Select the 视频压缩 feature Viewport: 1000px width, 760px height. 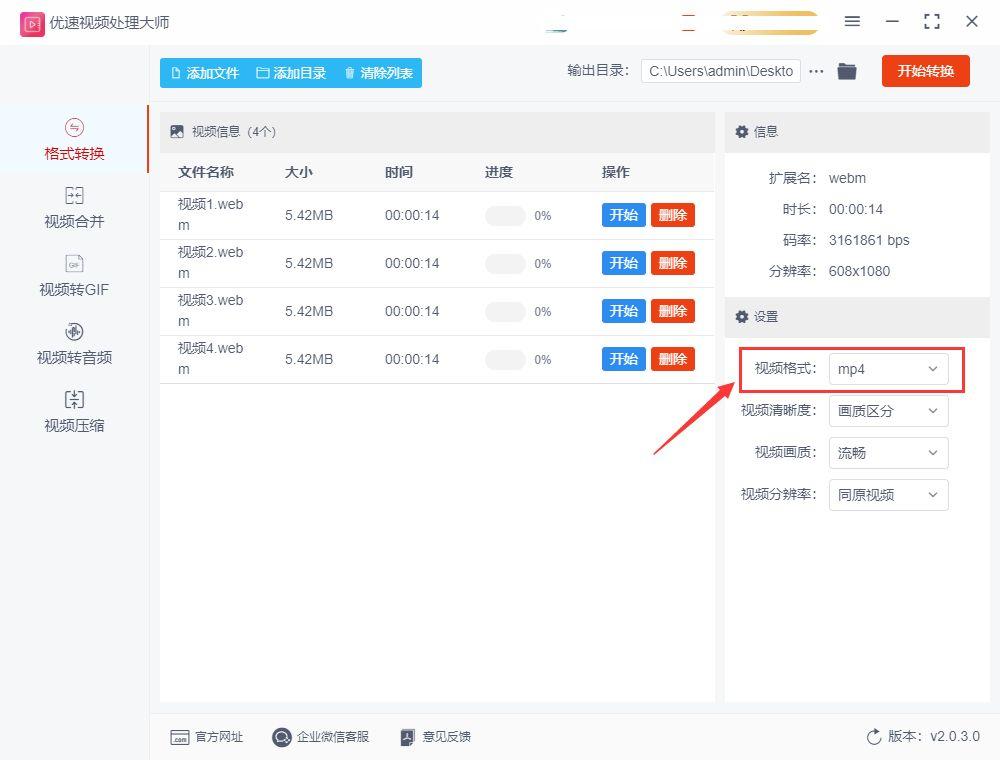click(73, 410)
